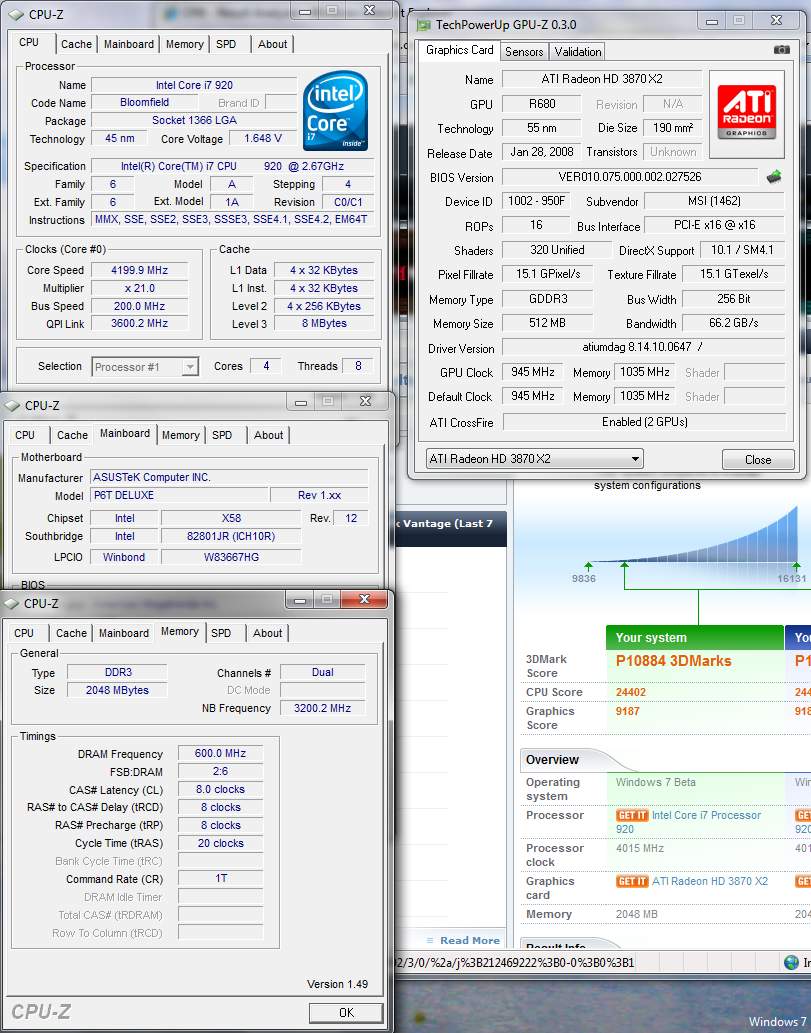Click the Your system green column header
The height and width of the screenshot is (1033, 811).
pos(694,638)
